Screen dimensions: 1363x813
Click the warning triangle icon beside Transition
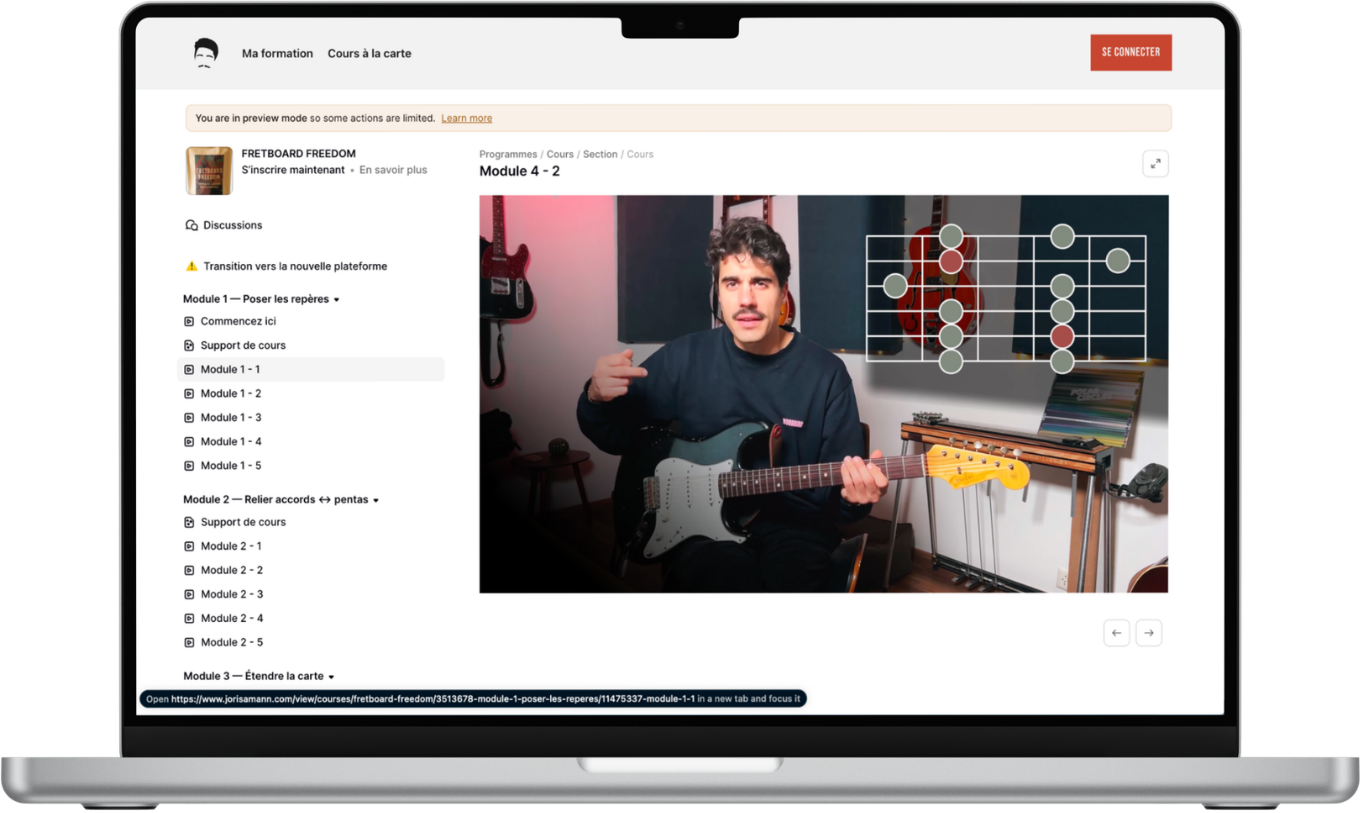pyautogui.click(x=192, y=267)
